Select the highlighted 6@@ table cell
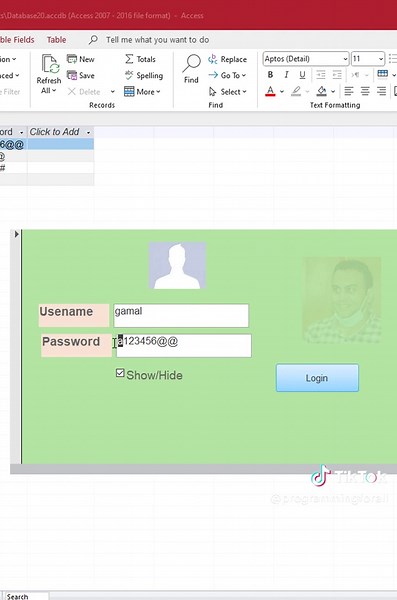Screen dimensions: 397x600 pyautogui.click(x=13, y=144)
